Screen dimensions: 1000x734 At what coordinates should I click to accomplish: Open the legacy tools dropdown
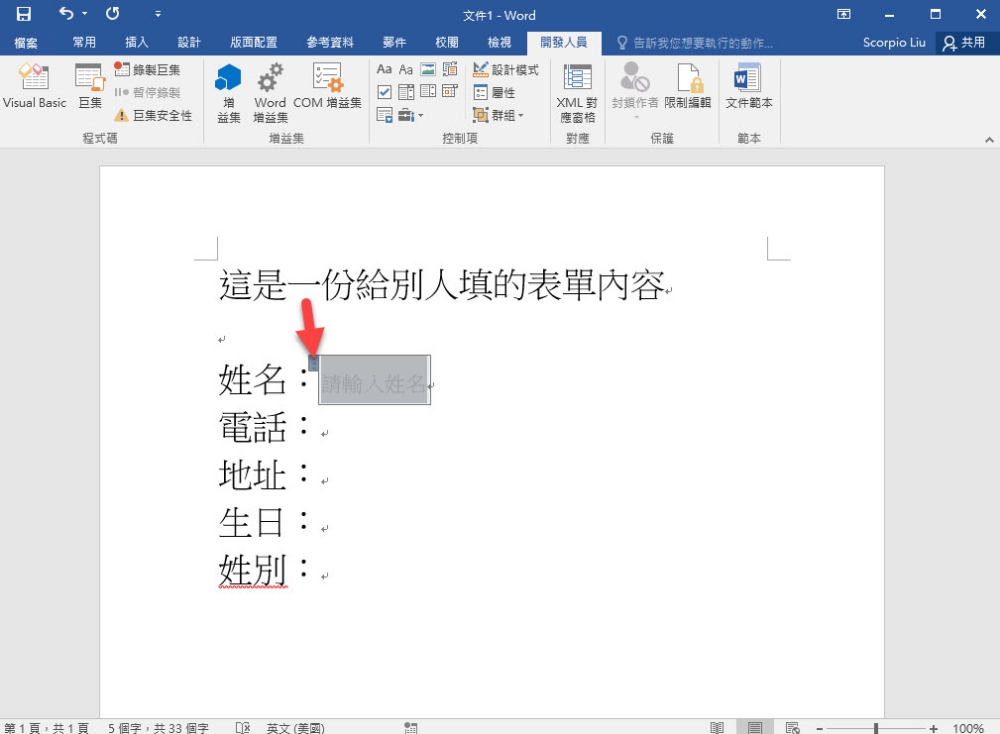pos(411,115)
